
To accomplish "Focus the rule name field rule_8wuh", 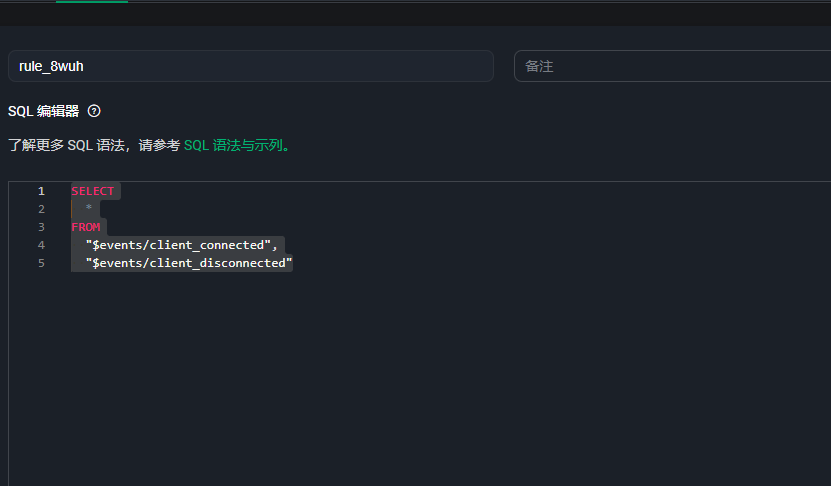I will [x=250, y=66].
